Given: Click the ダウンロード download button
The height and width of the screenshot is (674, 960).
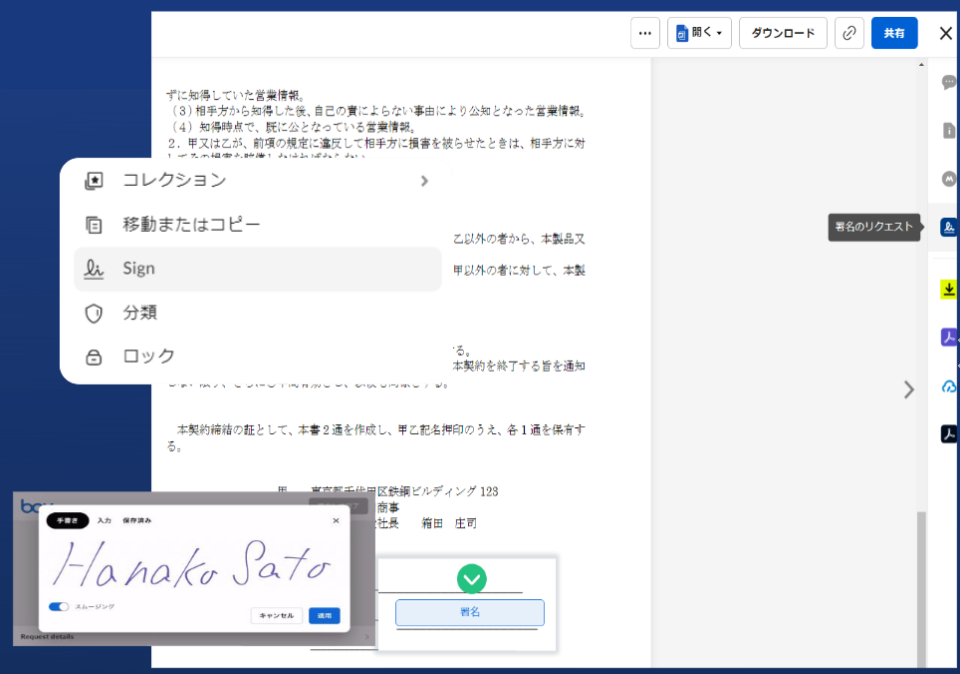Looking at the screenshot, I should (x=783, y=32).
